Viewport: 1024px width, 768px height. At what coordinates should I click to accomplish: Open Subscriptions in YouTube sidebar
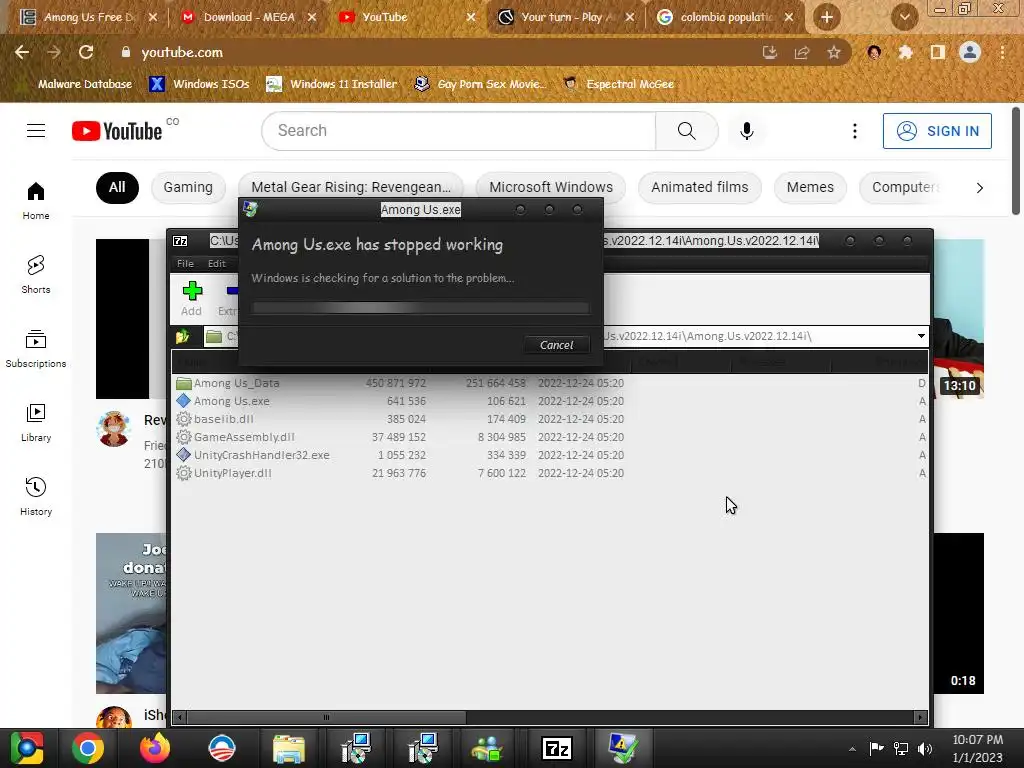click(36, 348)
